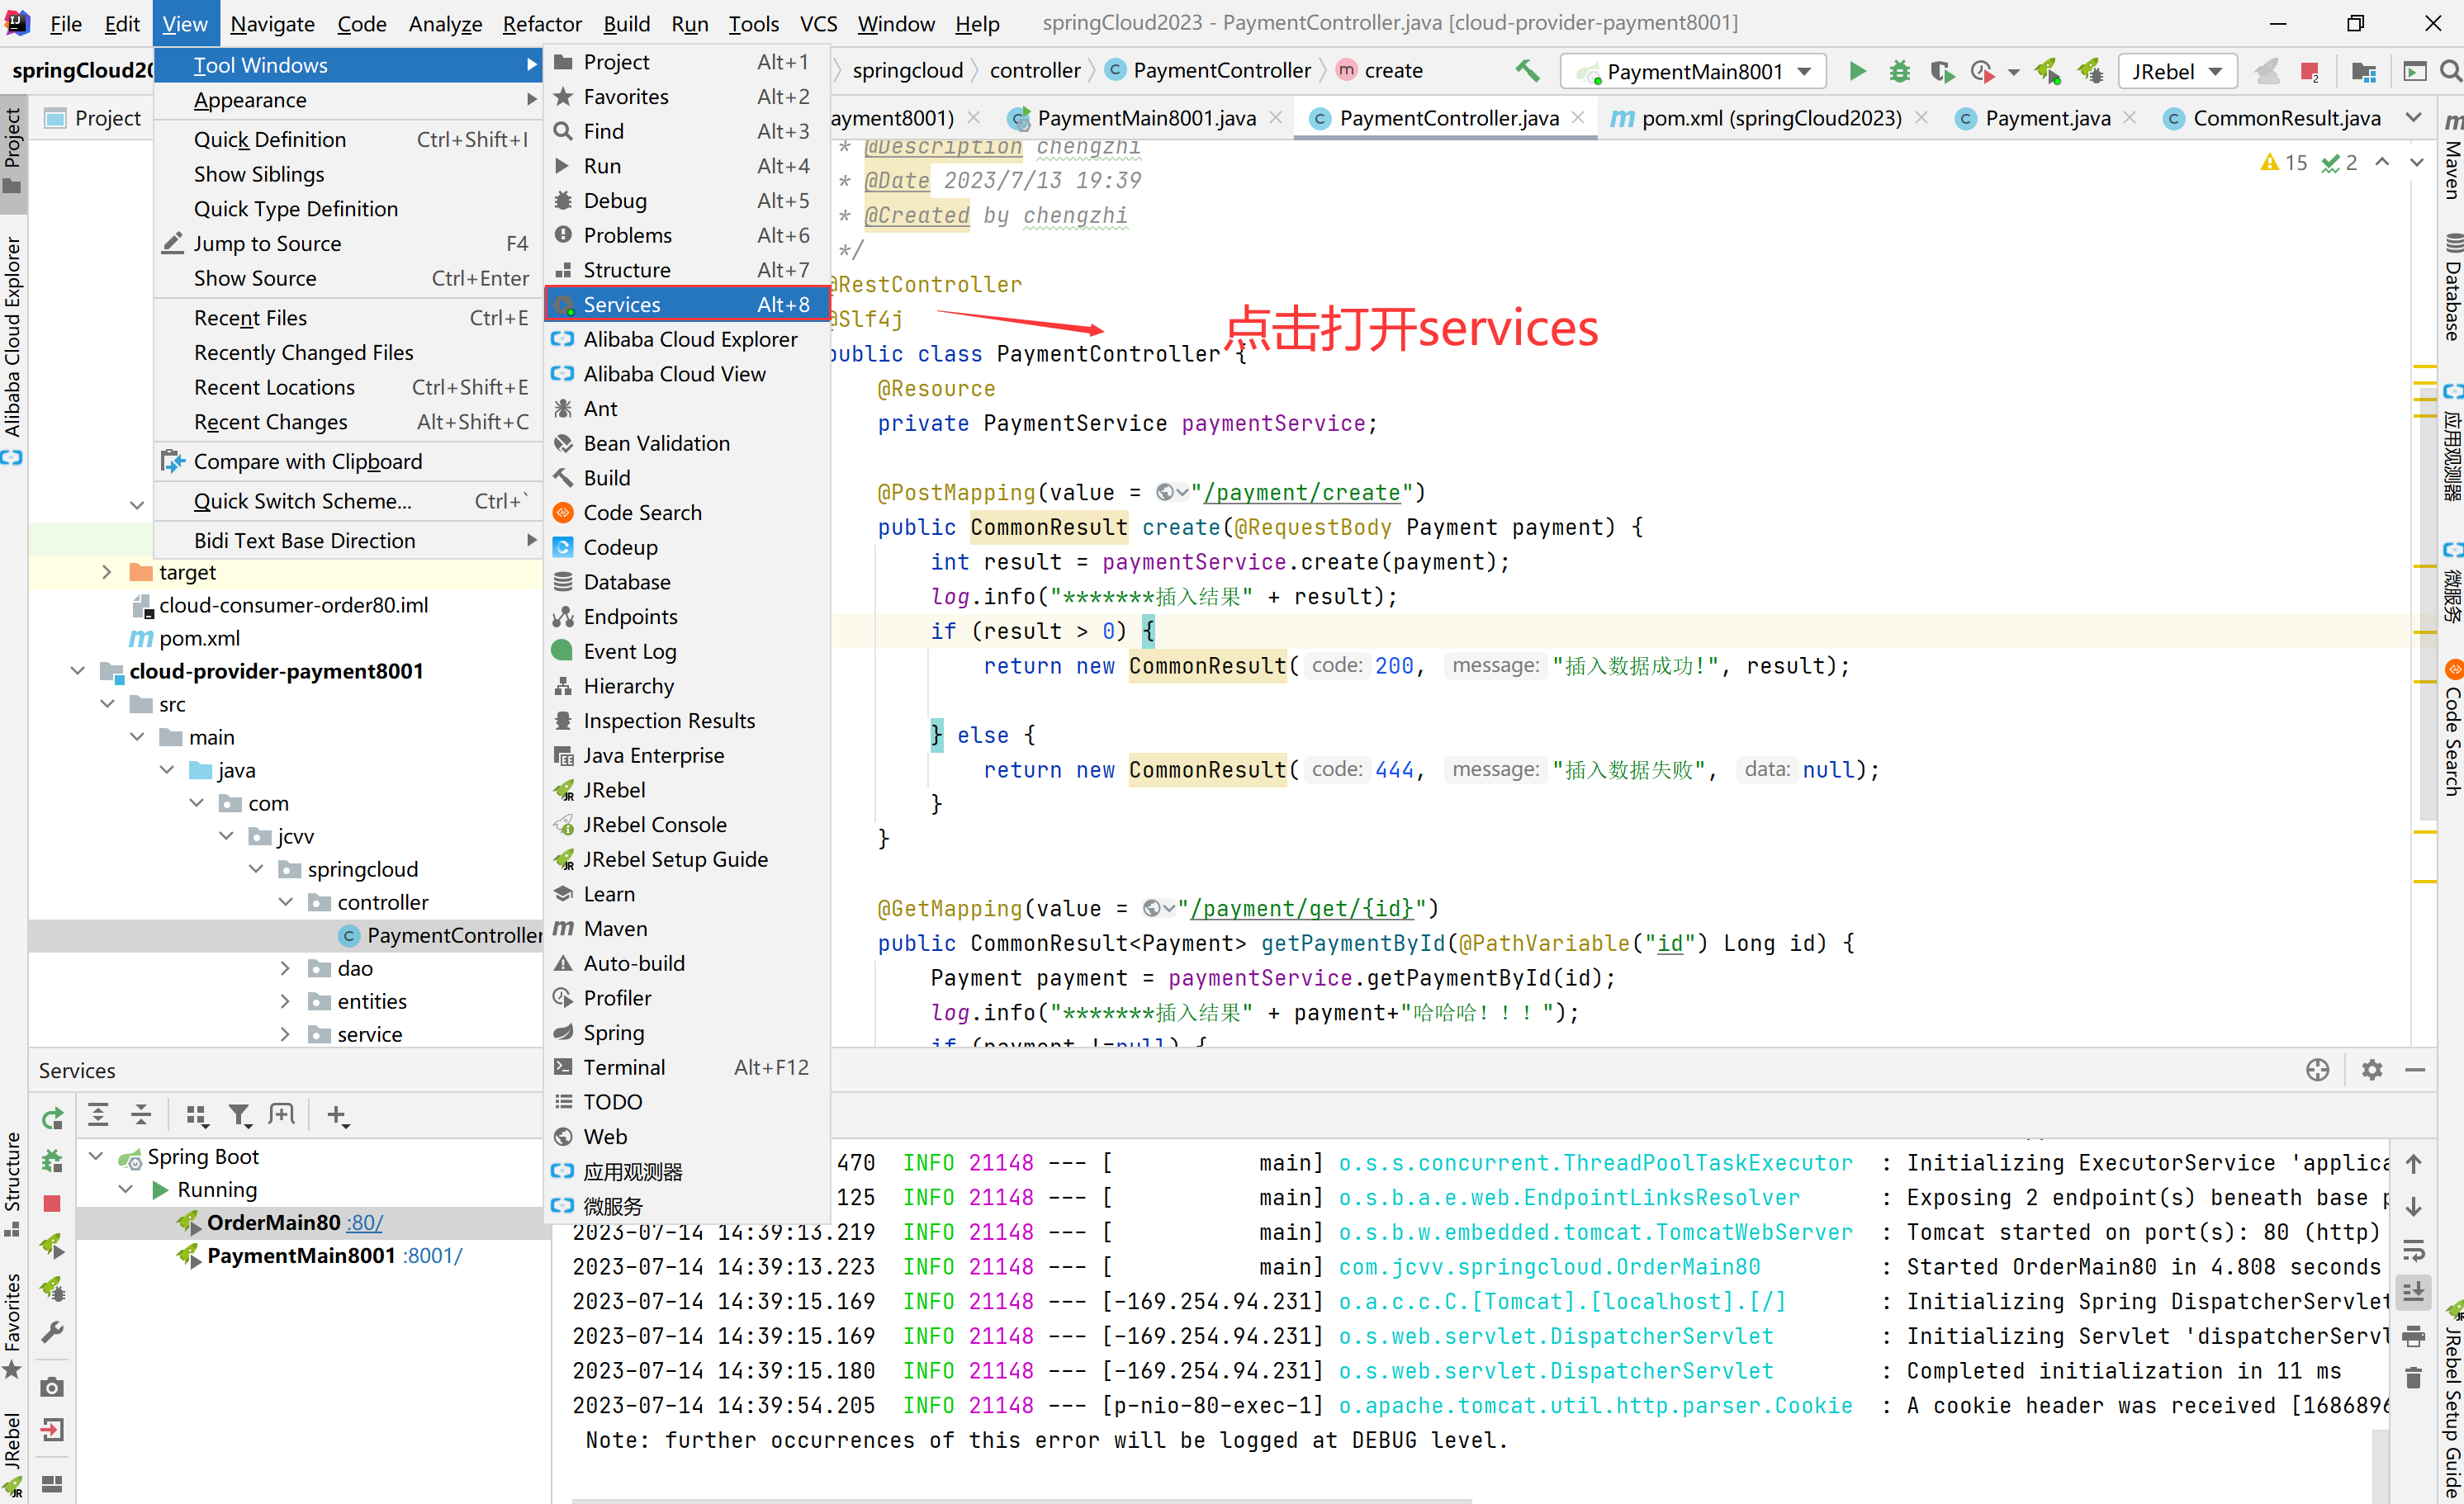Click the Build hammer icon in toolbar

1527,71
